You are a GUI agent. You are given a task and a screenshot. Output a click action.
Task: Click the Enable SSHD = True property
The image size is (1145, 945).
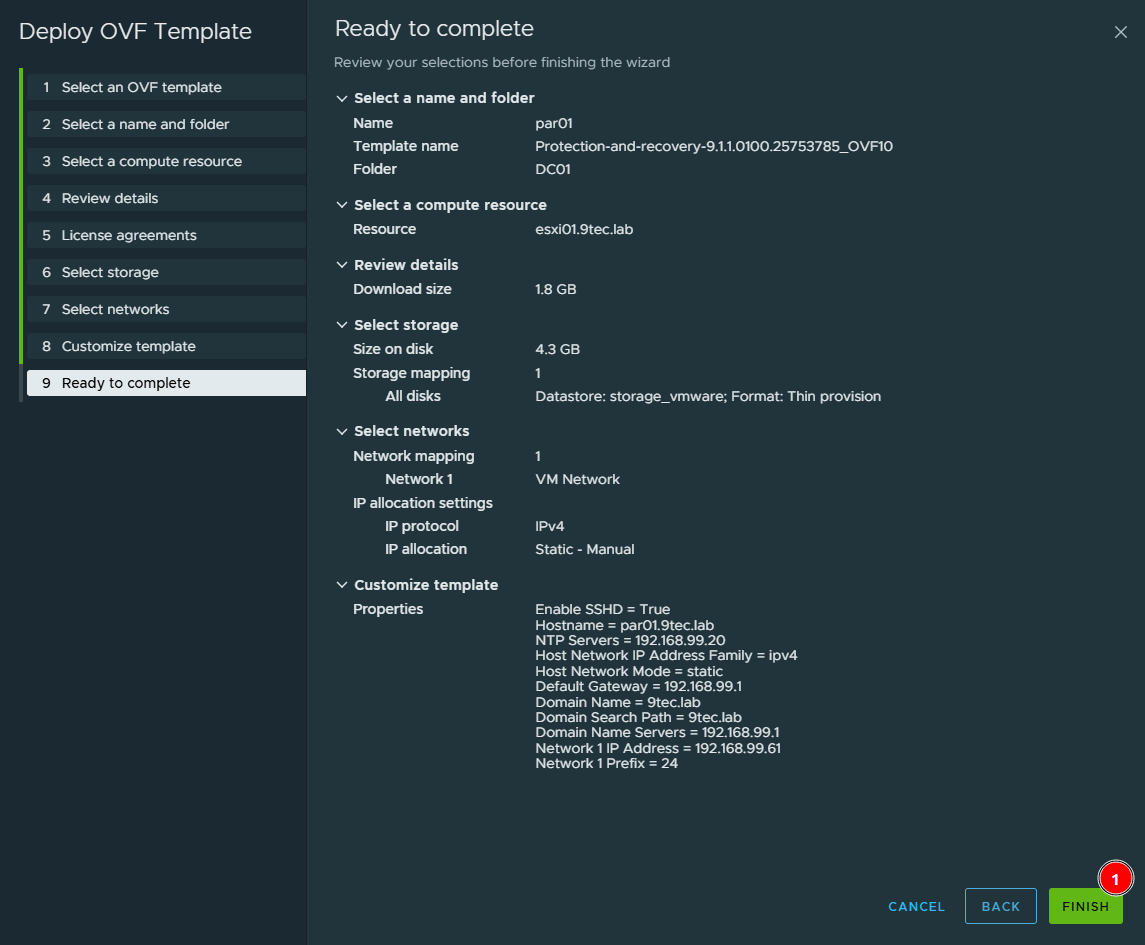coord(602,609)
